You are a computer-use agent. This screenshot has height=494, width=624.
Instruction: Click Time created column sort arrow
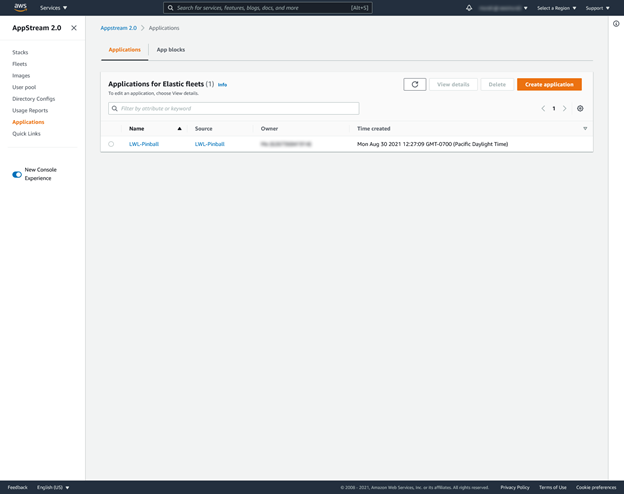585,129
